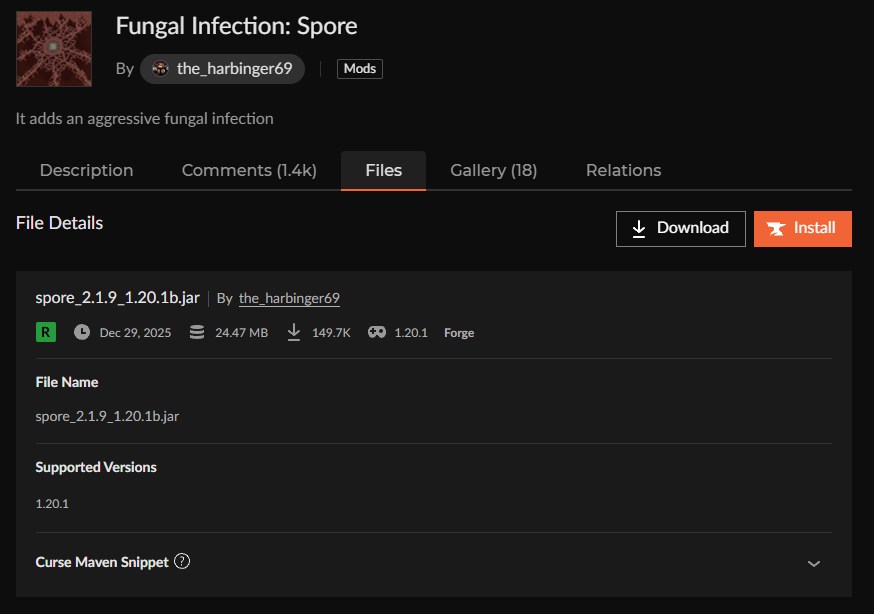Image resolution: width=874 pixels, height=614 pixels.
Task: Select the Files tab
Action: pyautogui.click(x=383, y=170)
